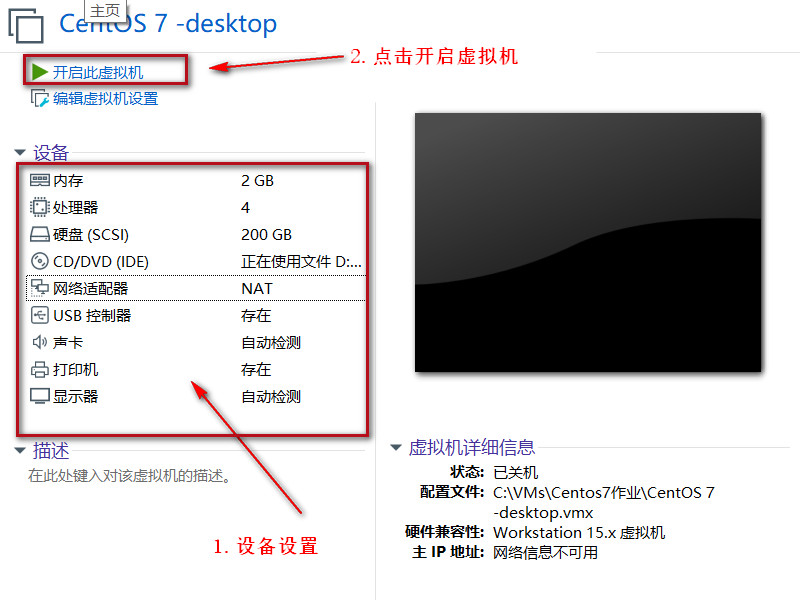Select the 处理器 device row label
This screenshot has width=800, height=600.
coord(76,208)
